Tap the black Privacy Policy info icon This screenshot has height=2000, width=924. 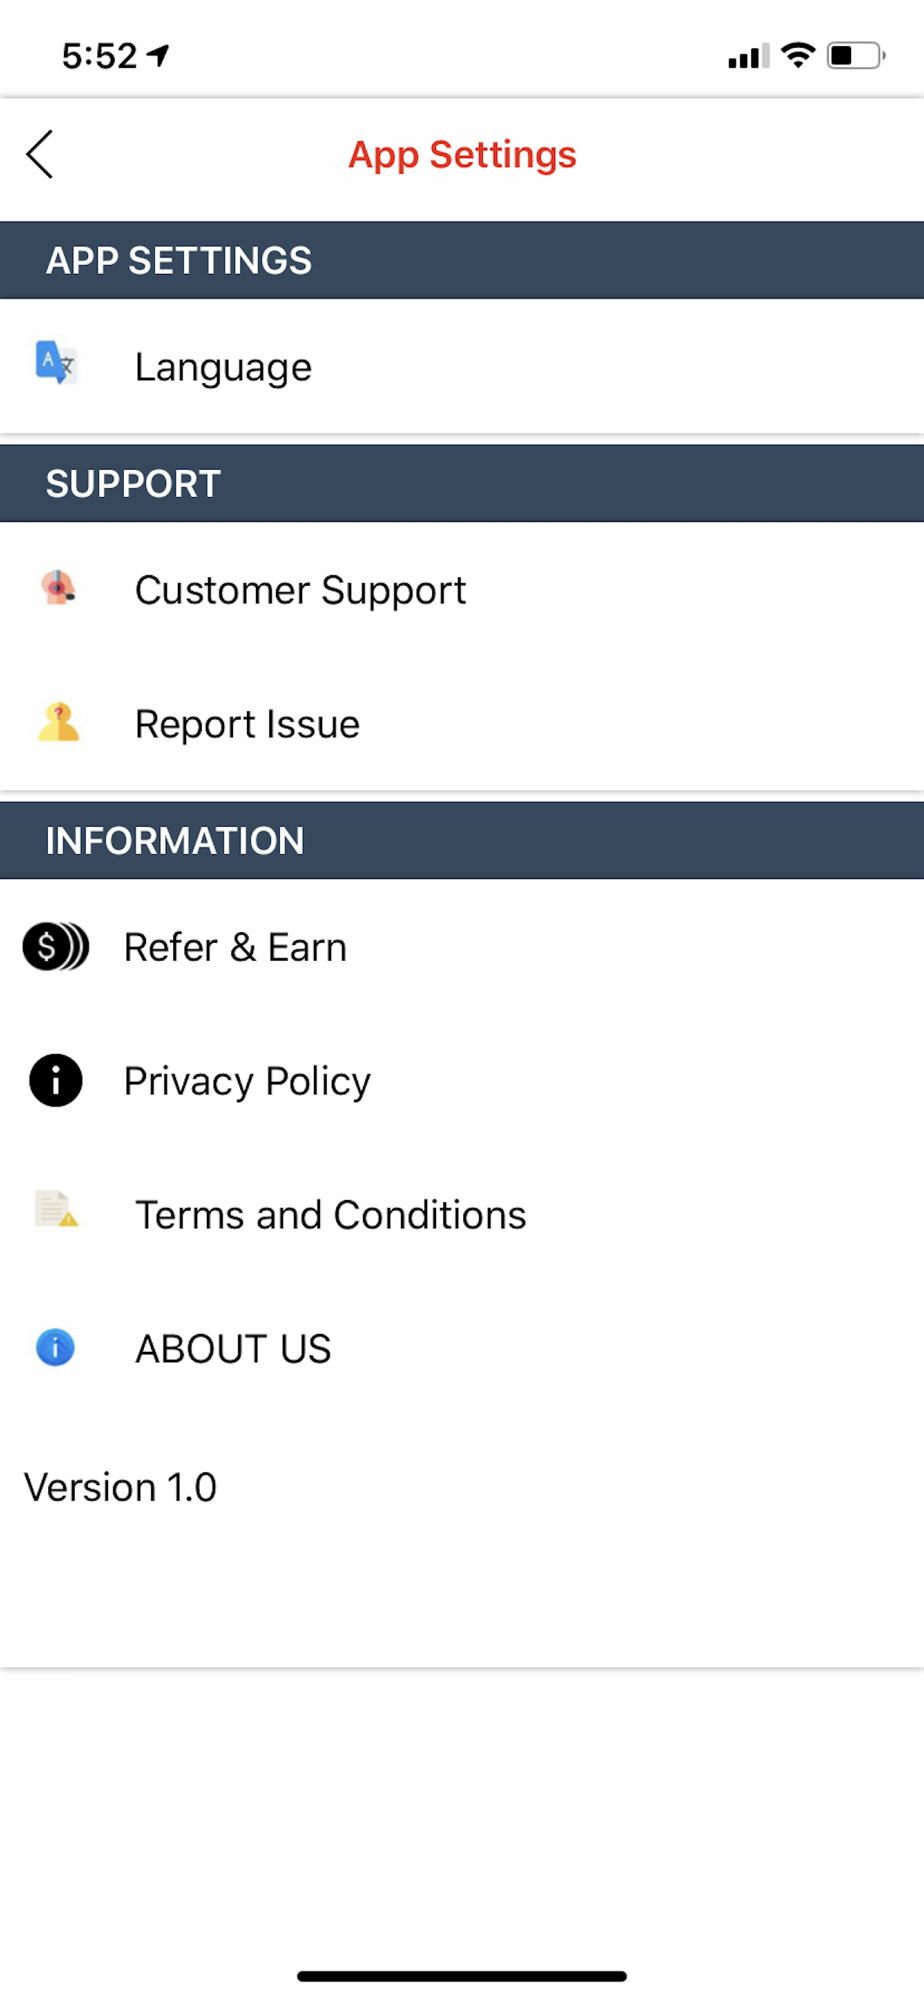point(56,1080)
